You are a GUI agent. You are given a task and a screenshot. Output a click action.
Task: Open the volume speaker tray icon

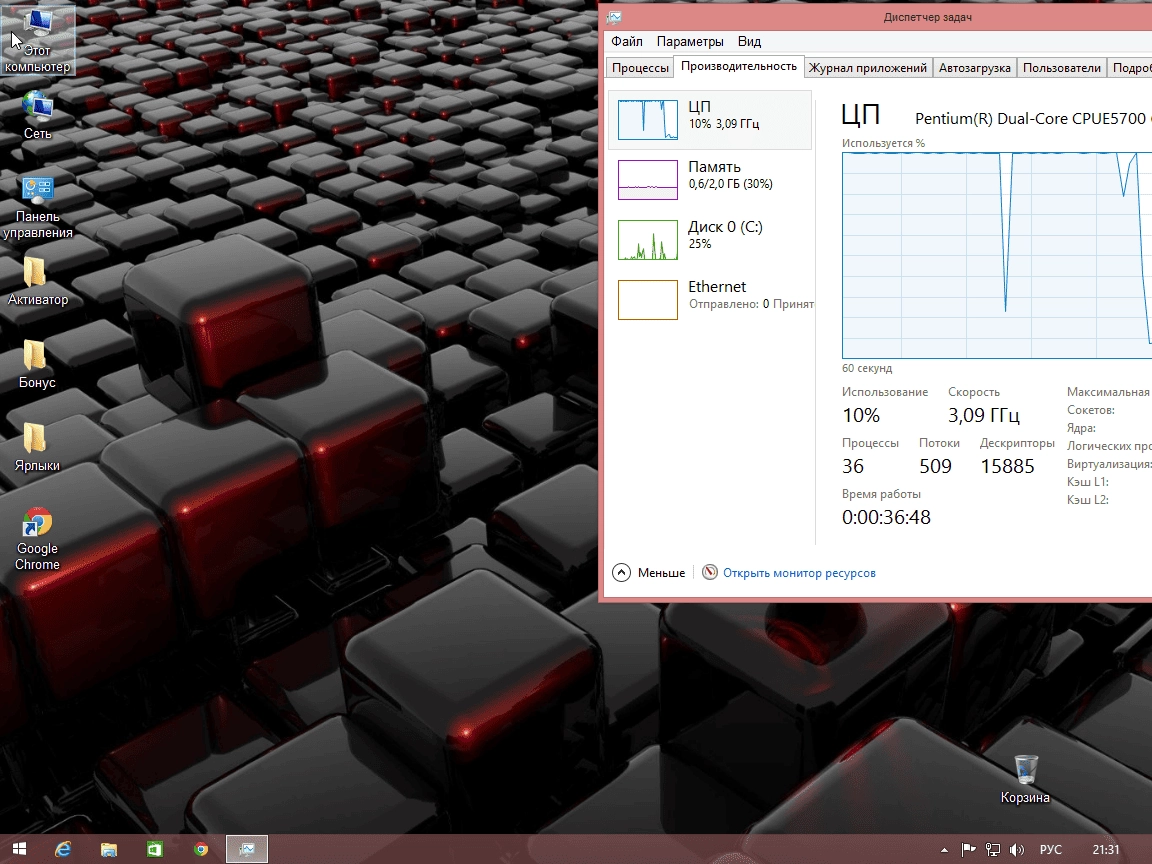(1017, 850)
